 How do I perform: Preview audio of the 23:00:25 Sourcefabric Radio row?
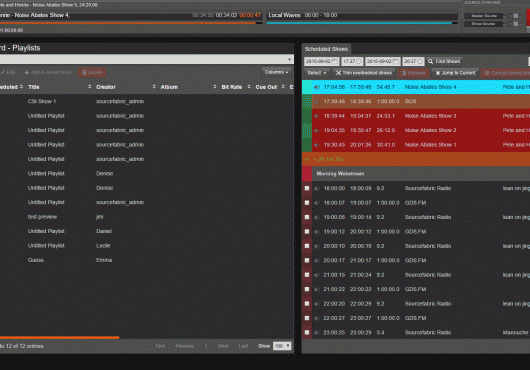317,333
